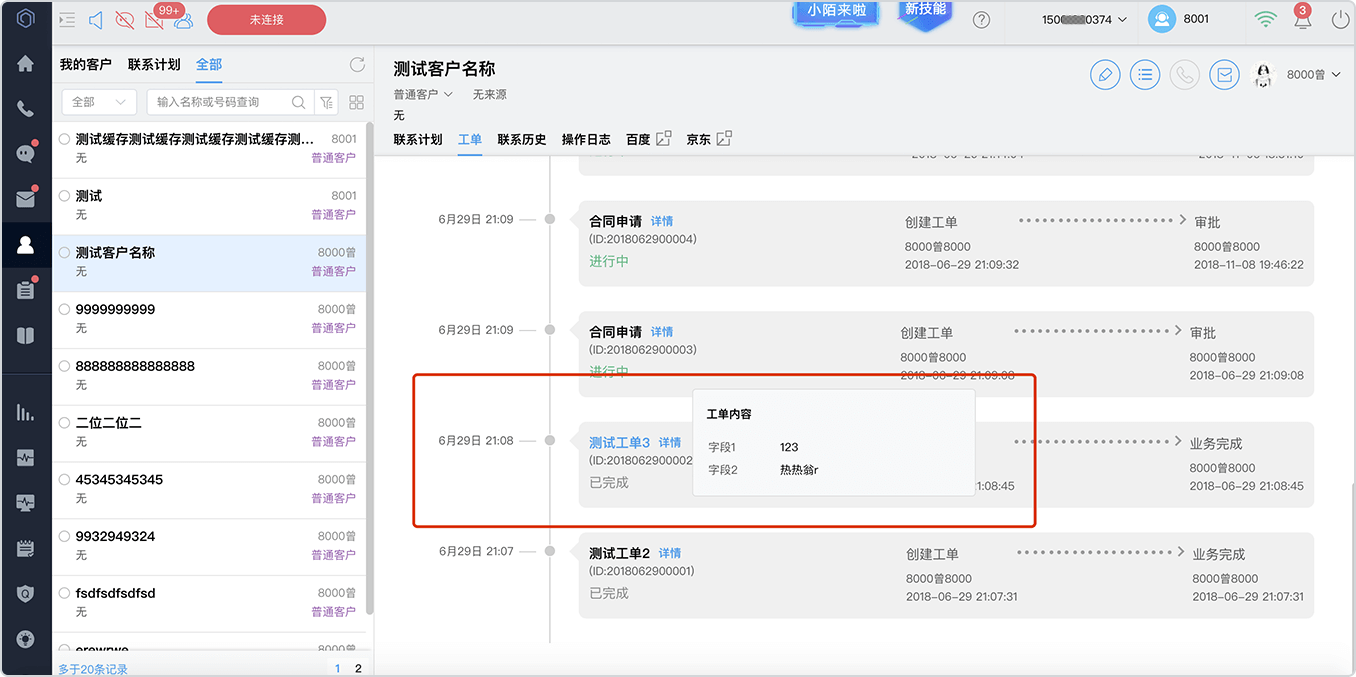Image resolution: width=1356 pixels, height=677 pixels.
Task: Open 详情 for 合同申请 ID 2018062900003
Action: pyautogui.click(x=662, y=332)
